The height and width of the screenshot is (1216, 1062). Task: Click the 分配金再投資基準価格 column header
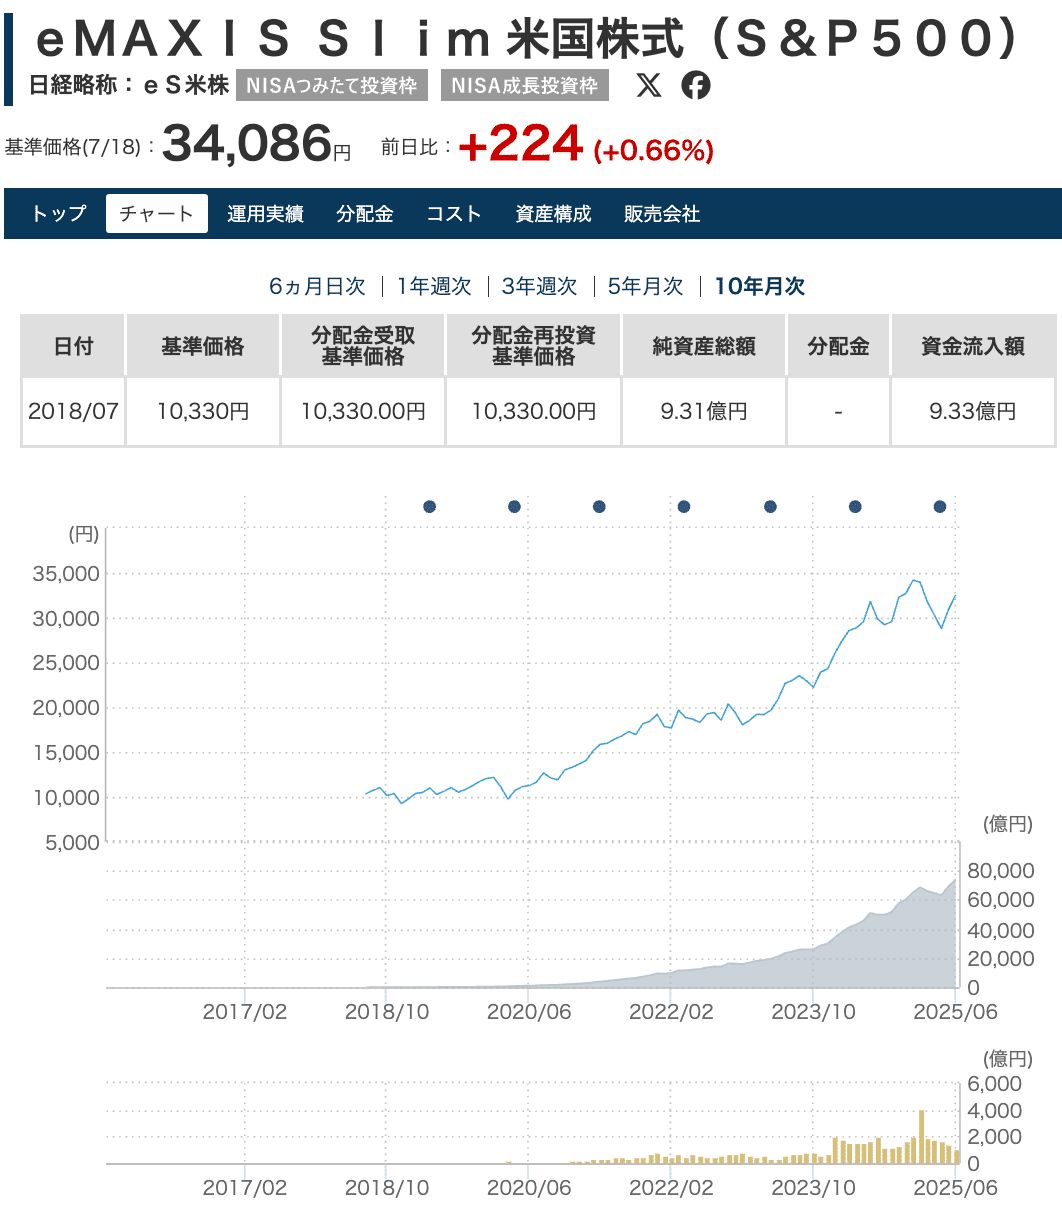533,346
